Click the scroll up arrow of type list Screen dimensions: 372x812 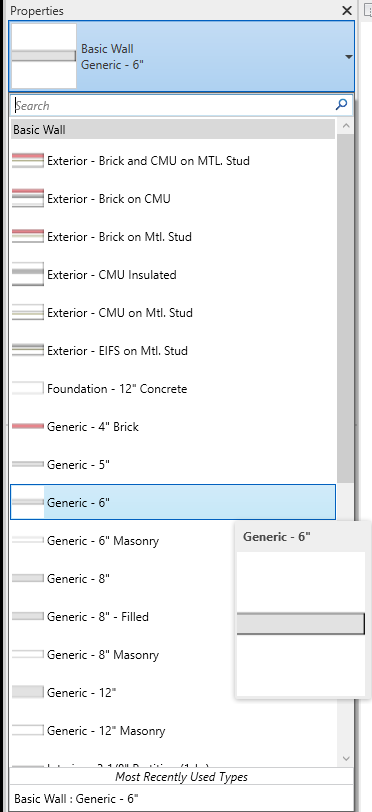(347, 125)
